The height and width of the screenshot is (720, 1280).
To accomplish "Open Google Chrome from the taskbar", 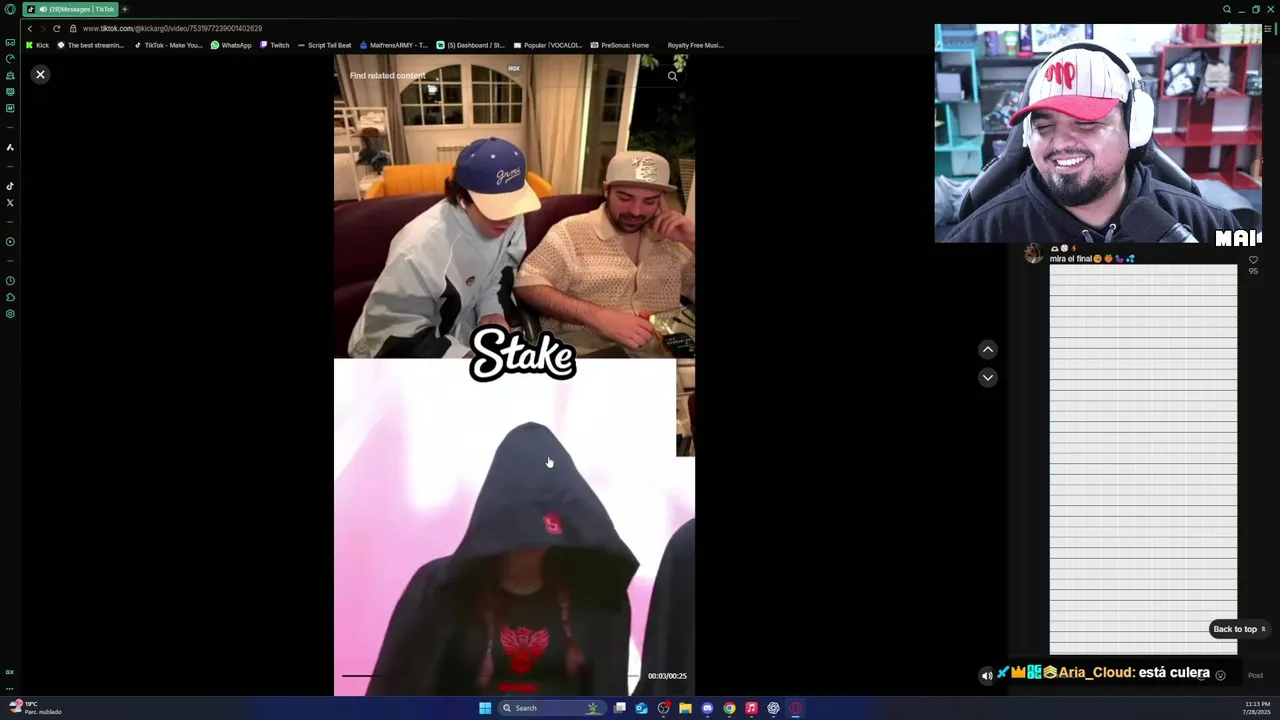I will coord(729,708).
